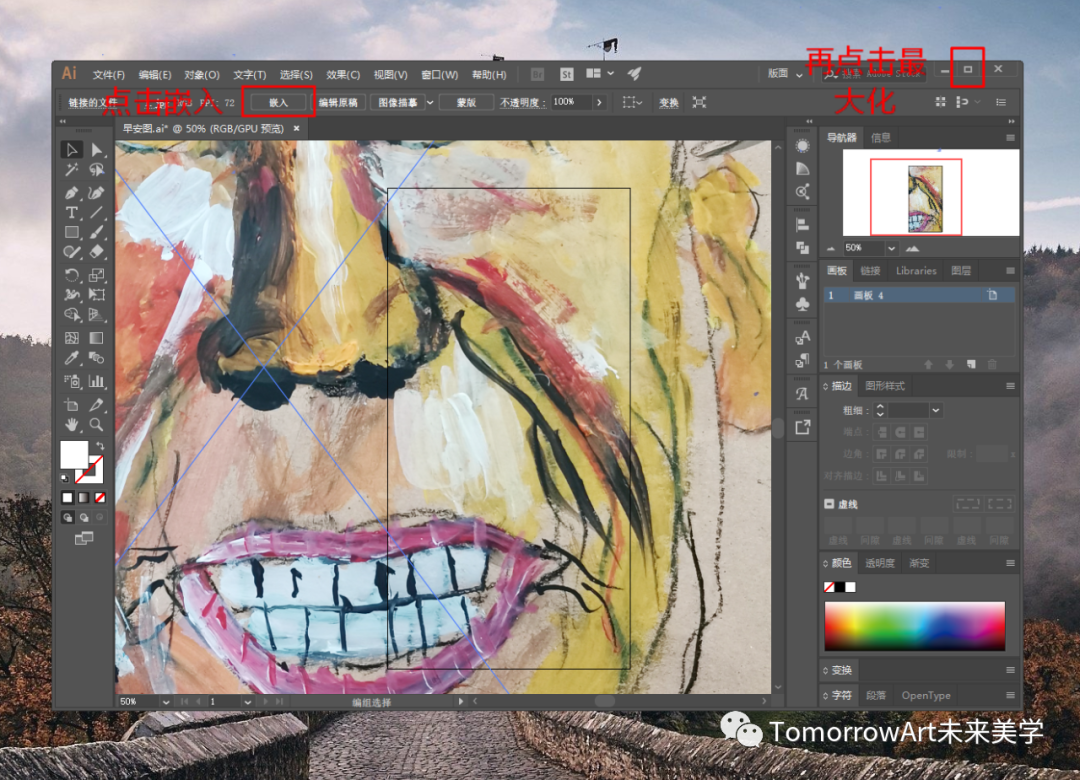Select the Paintbrush tool
This screenshot has width=1080, height=780.
[x=96, y=232]
